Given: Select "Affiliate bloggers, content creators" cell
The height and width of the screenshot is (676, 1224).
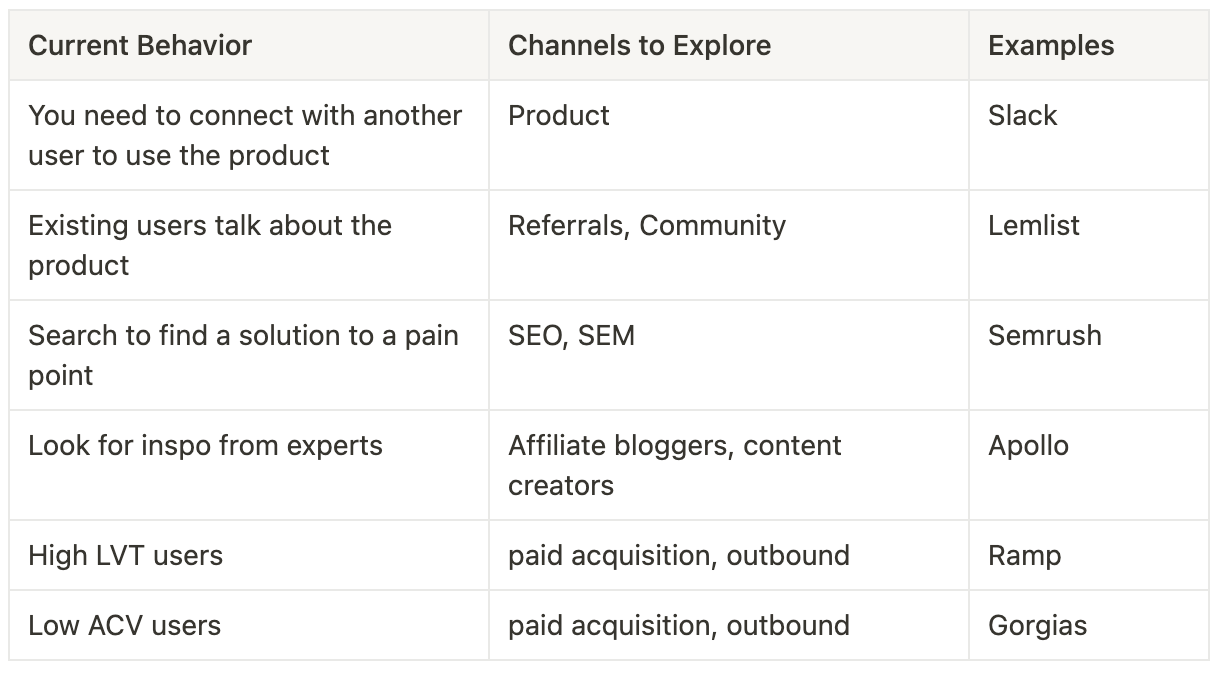Looking at the screenshot, I should coord(729,465).
